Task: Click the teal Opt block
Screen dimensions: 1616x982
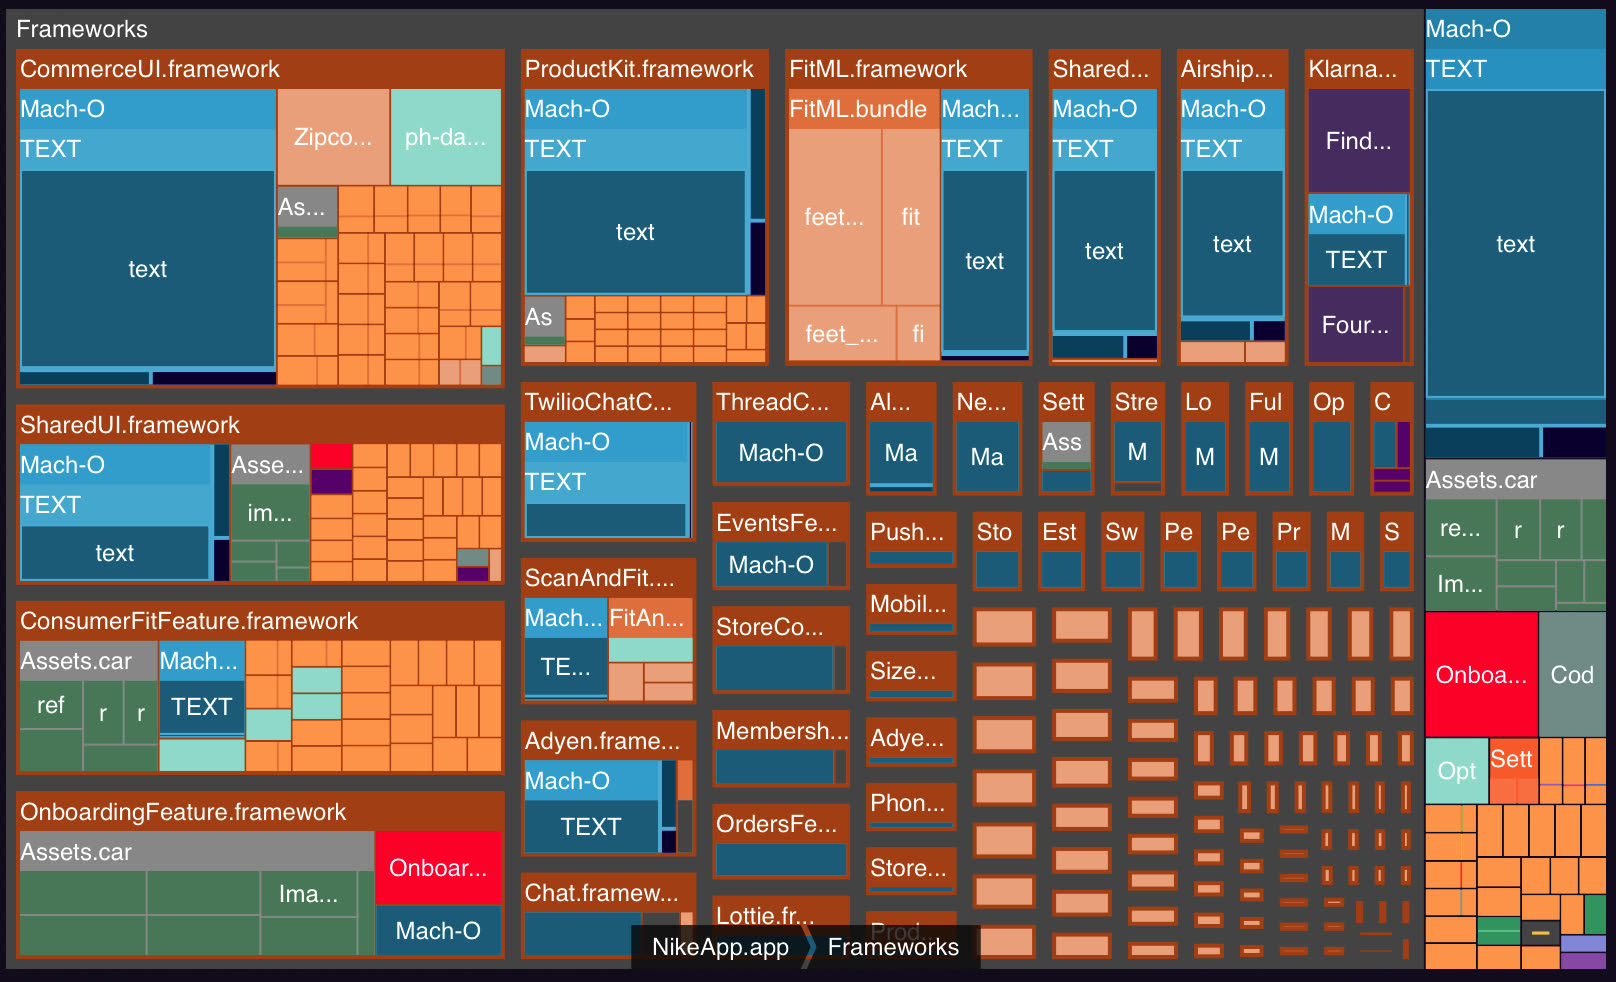Action: 1456,771
